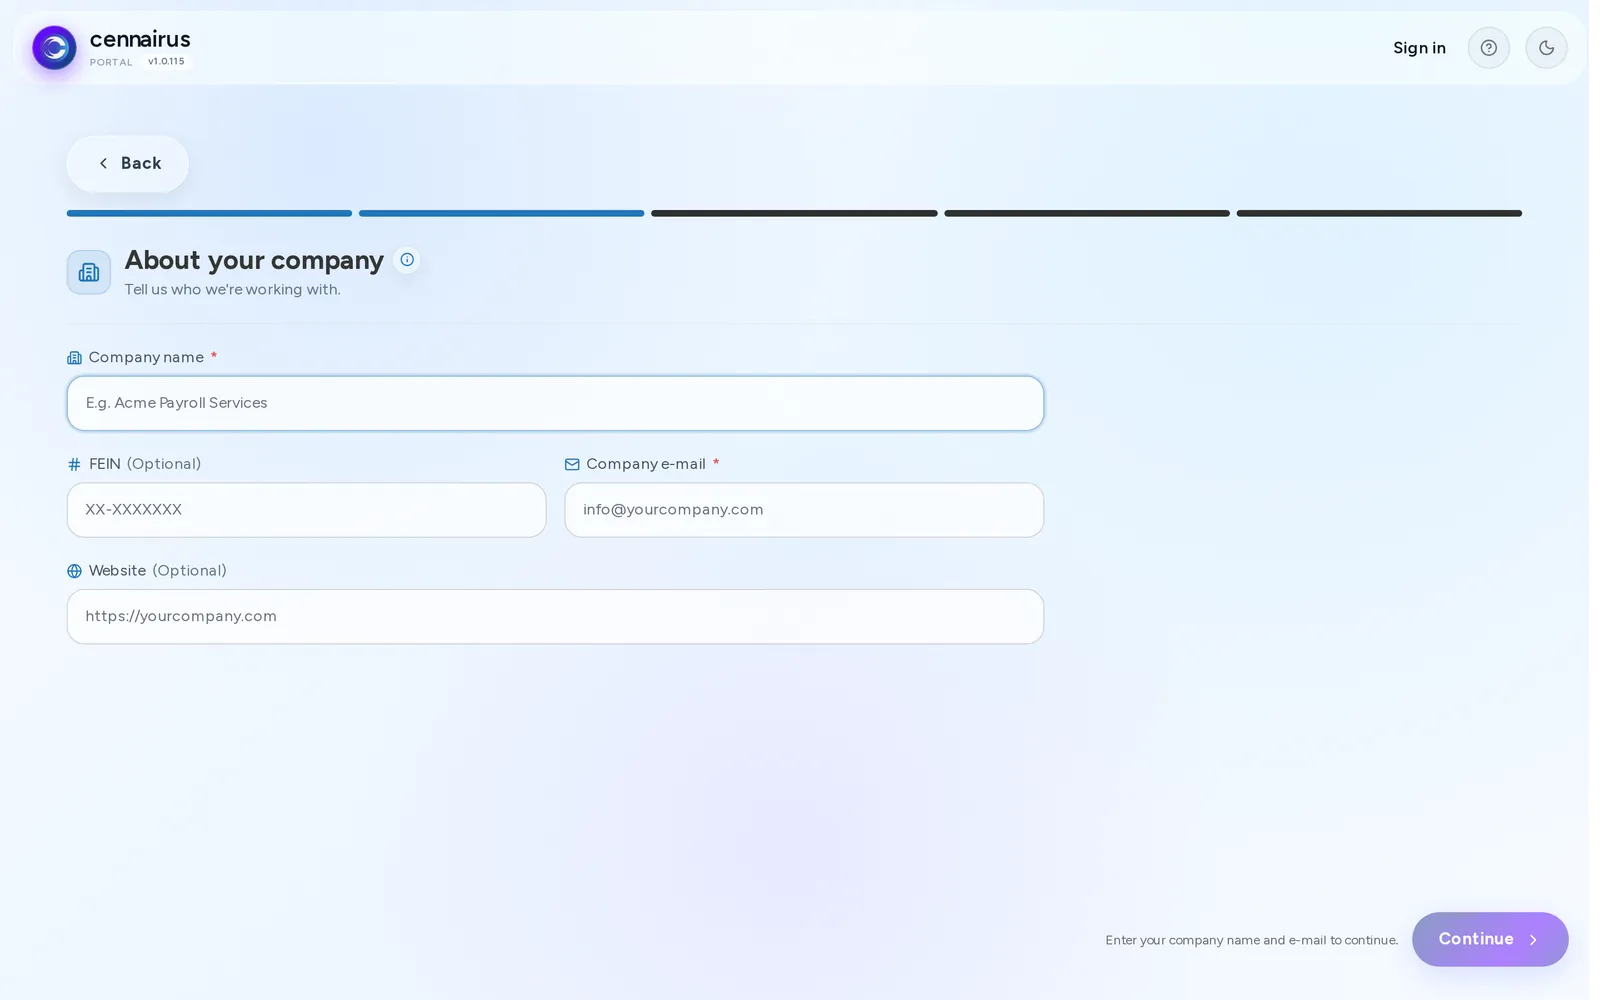Click the Continue button
1600x1000 pixels.
1489,939
